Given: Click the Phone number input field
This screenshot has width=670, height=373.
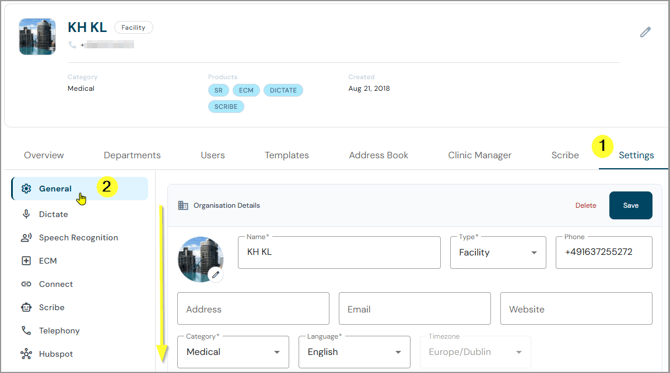Looking at the screenshot, I should [x=604, y=253].
